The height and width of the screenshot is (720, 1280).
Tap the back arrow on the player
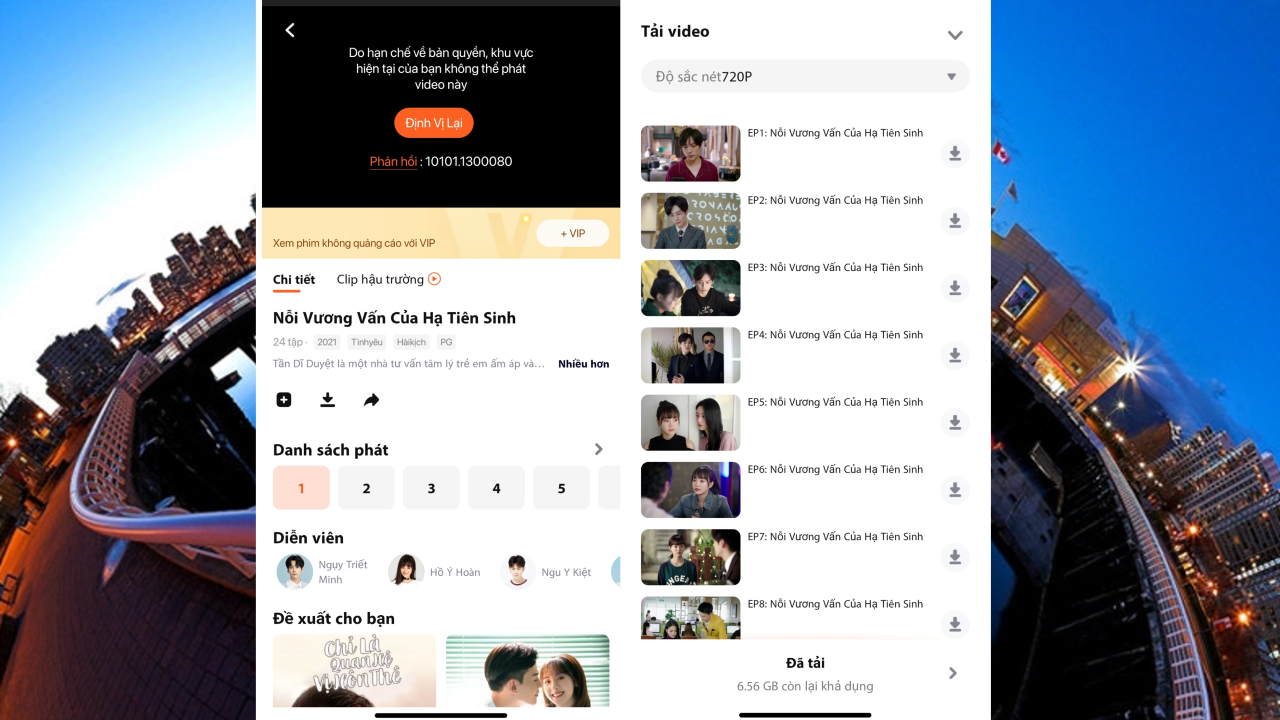tap(289, 30)
